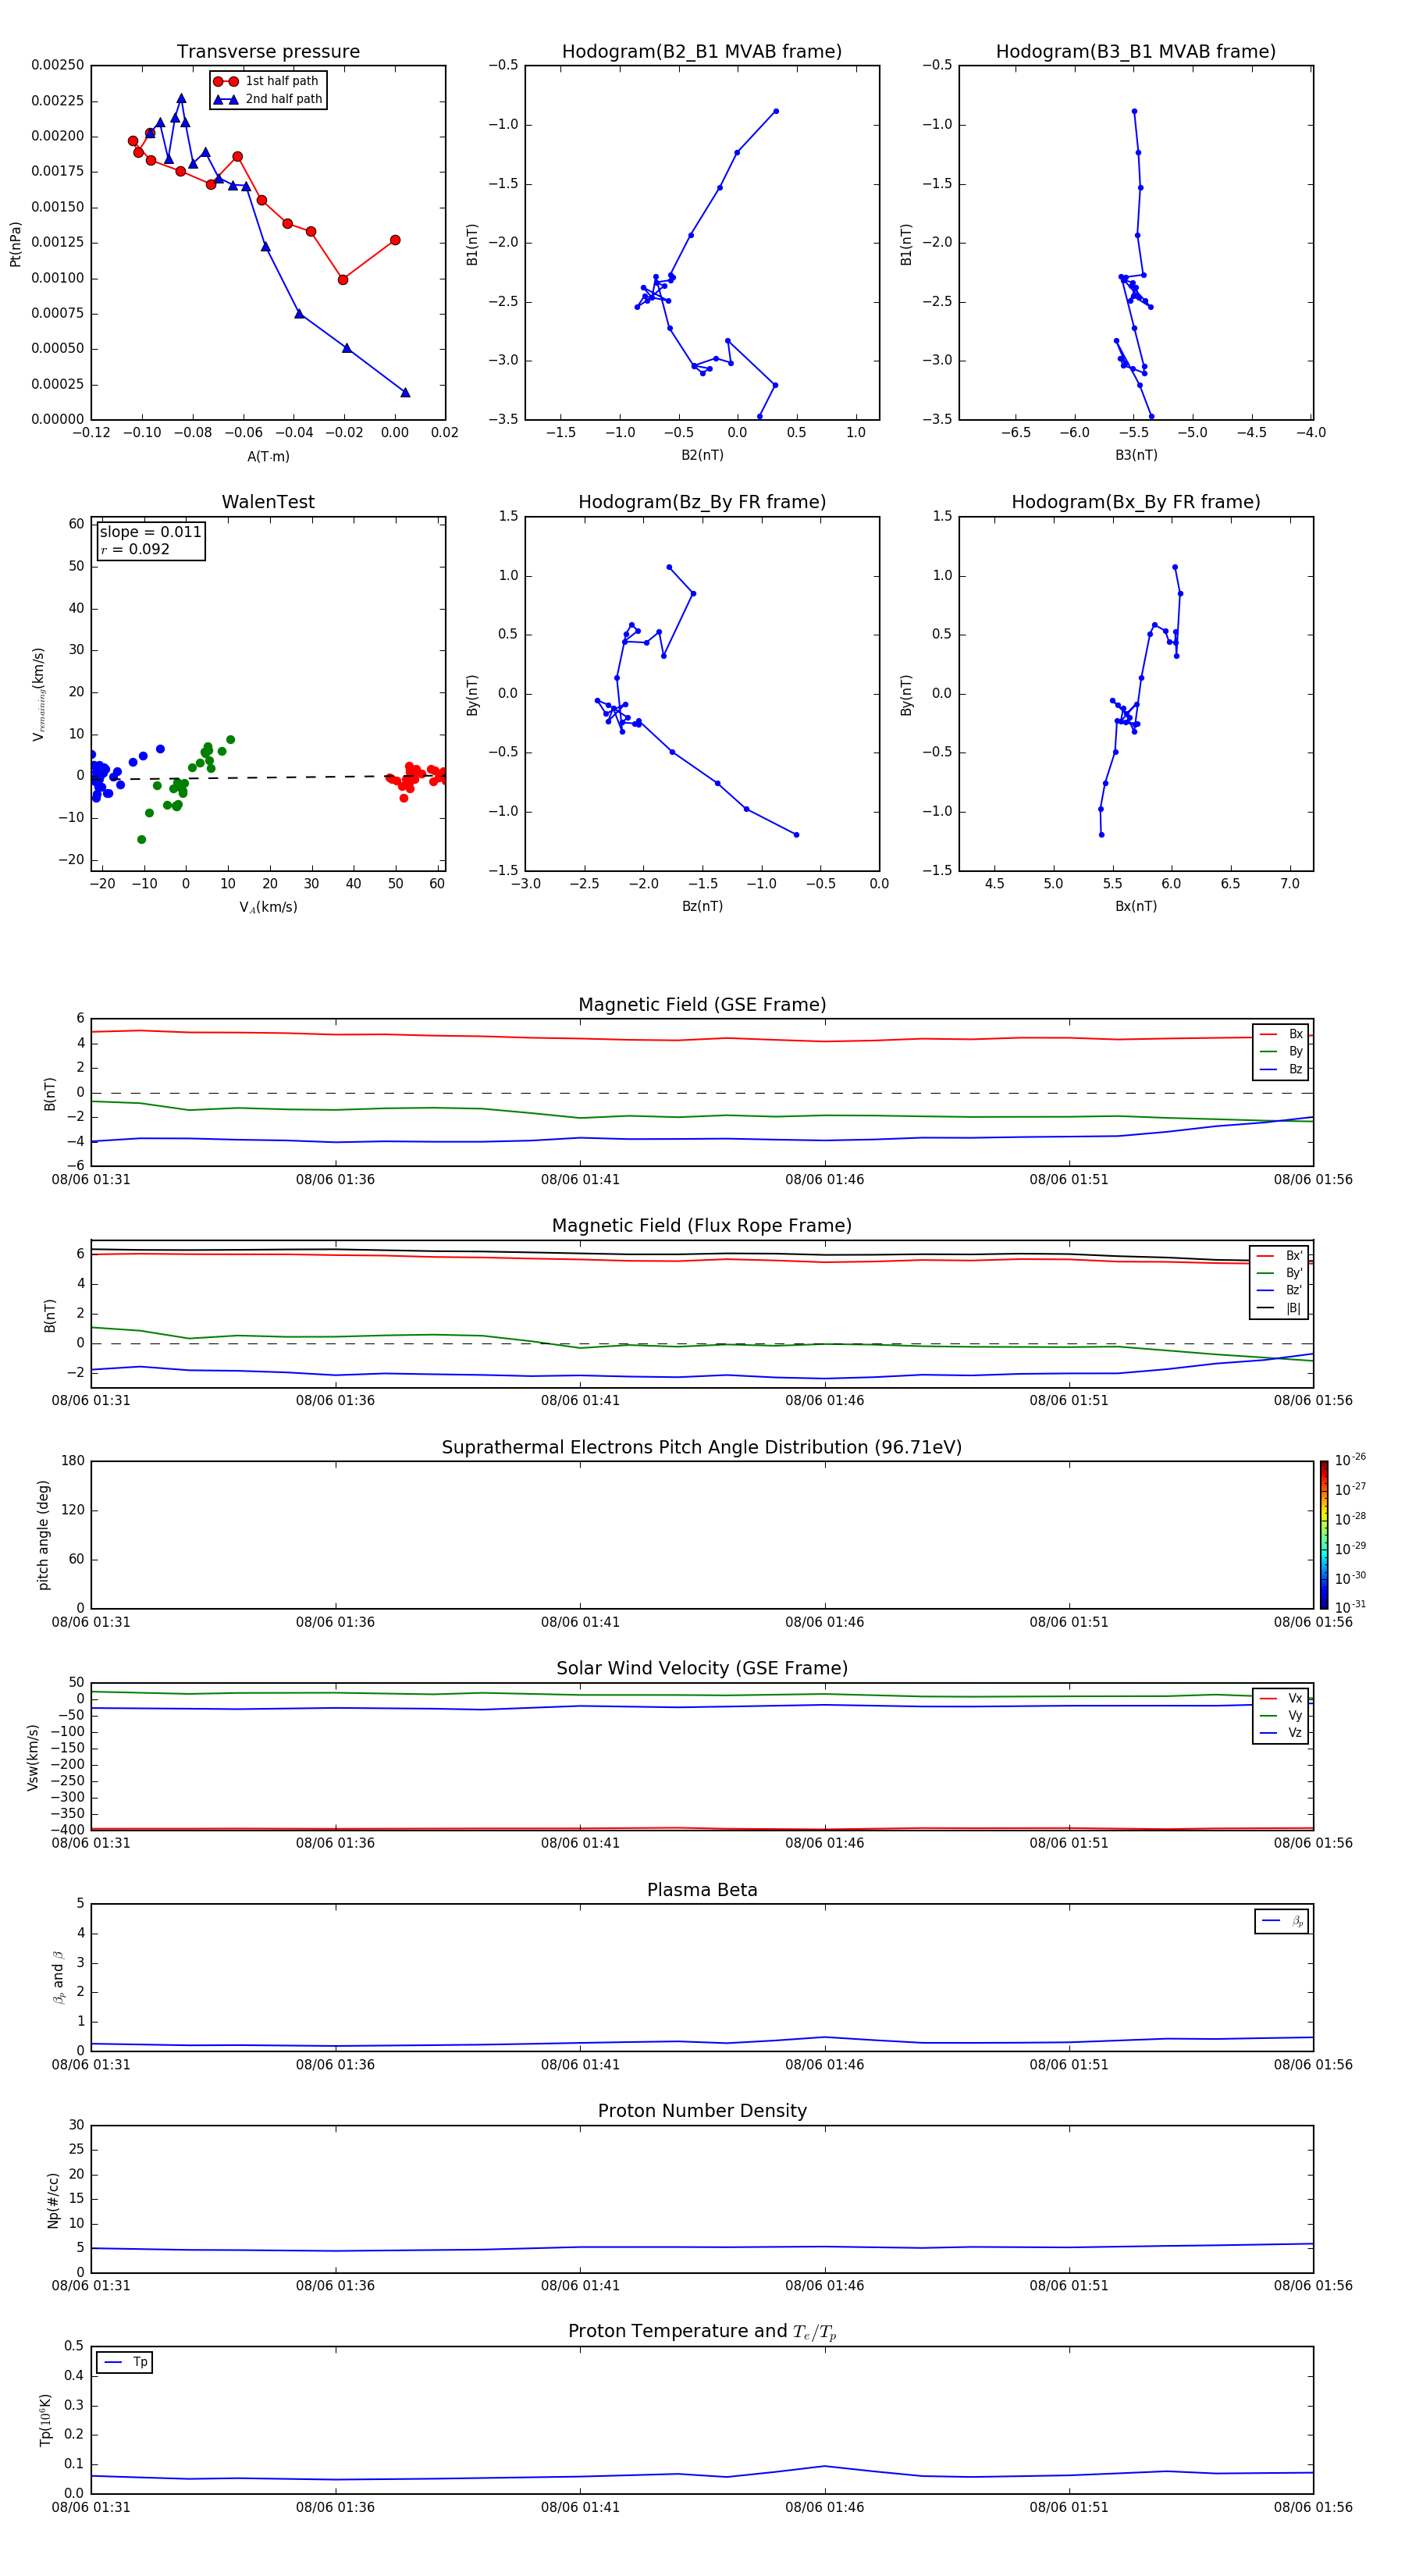Screen dimensions: 1405x2576
Task: Select Bz' in Flux Rope legend
Action: [x=1280, y=1290]
